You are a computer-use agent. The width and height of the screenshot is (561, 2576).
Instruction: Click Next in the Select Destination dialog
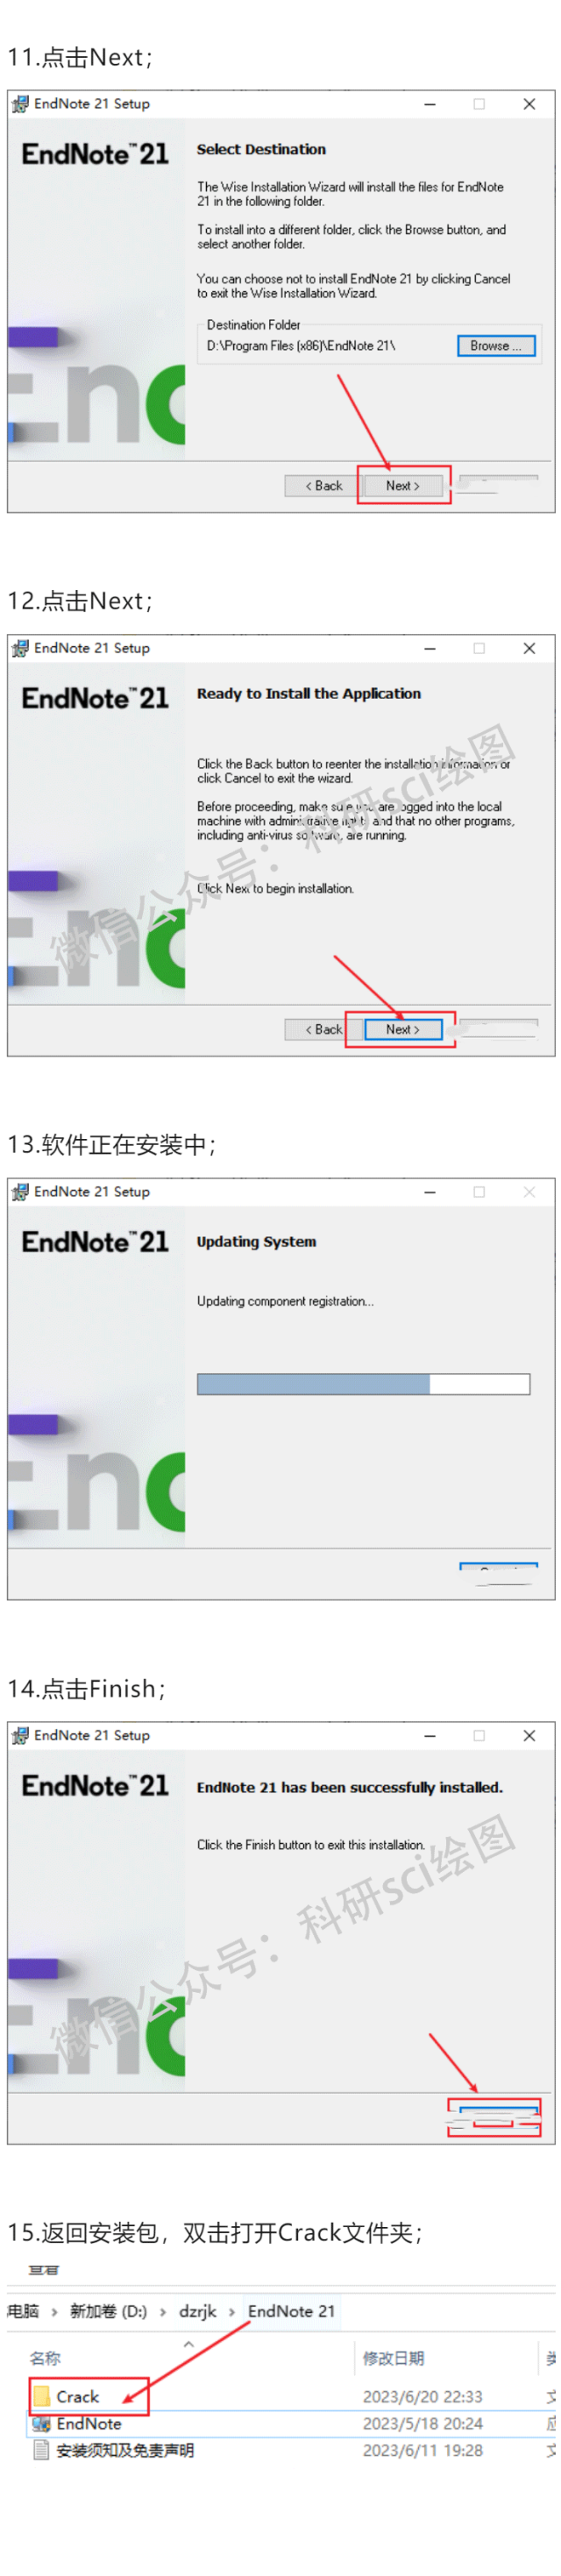402,486
